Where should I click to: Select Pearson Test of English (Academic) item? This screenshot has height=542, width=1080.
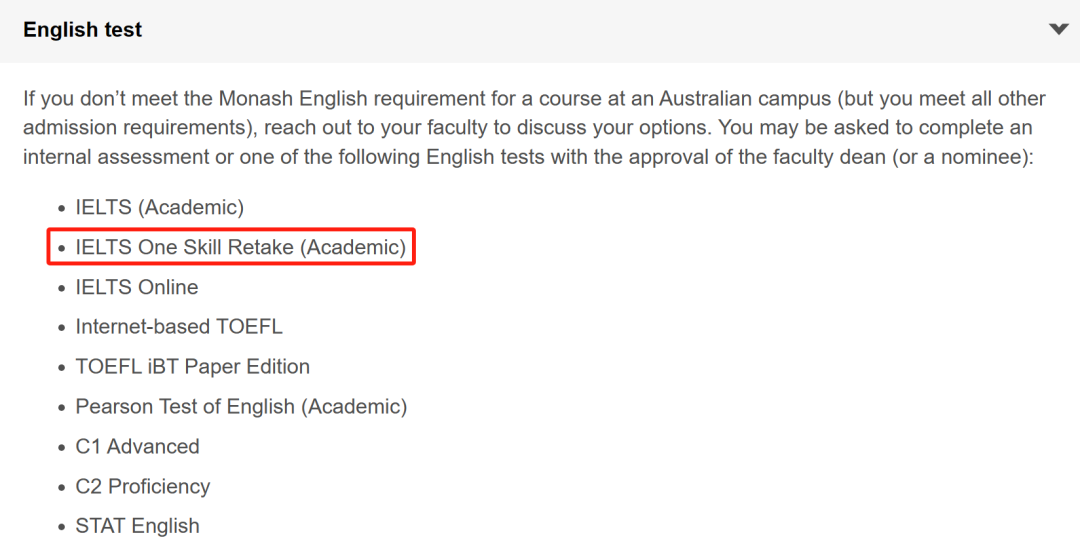pos(241,406)
